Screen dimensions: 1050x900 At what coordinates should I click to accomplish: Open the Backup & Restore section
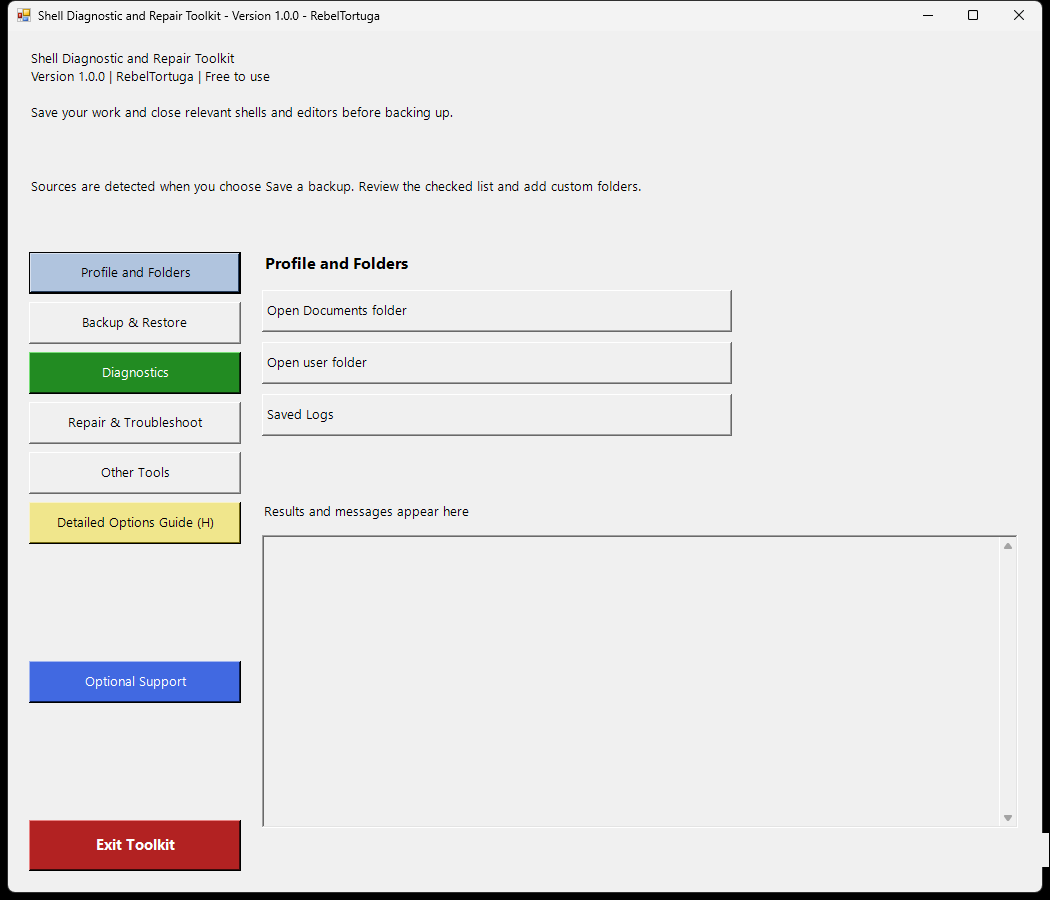135,323
